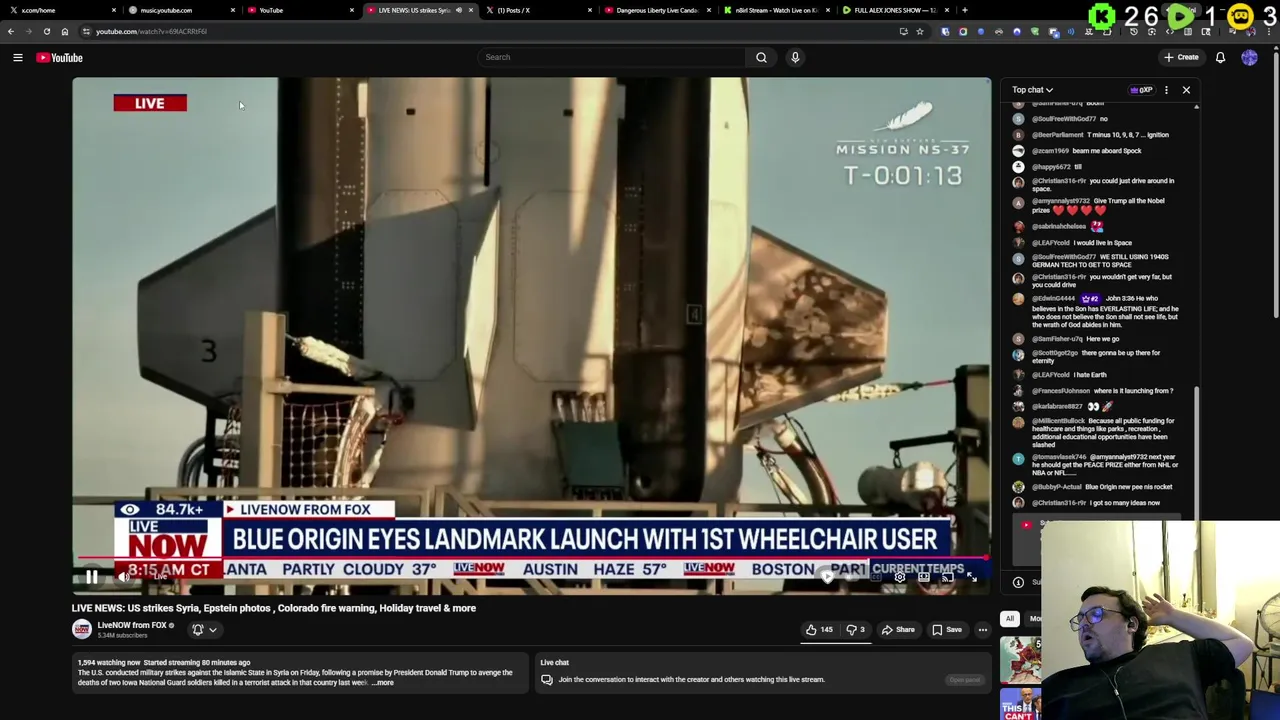1280x720 pixels.
Task: Share the video
Action: click(898, 630)
